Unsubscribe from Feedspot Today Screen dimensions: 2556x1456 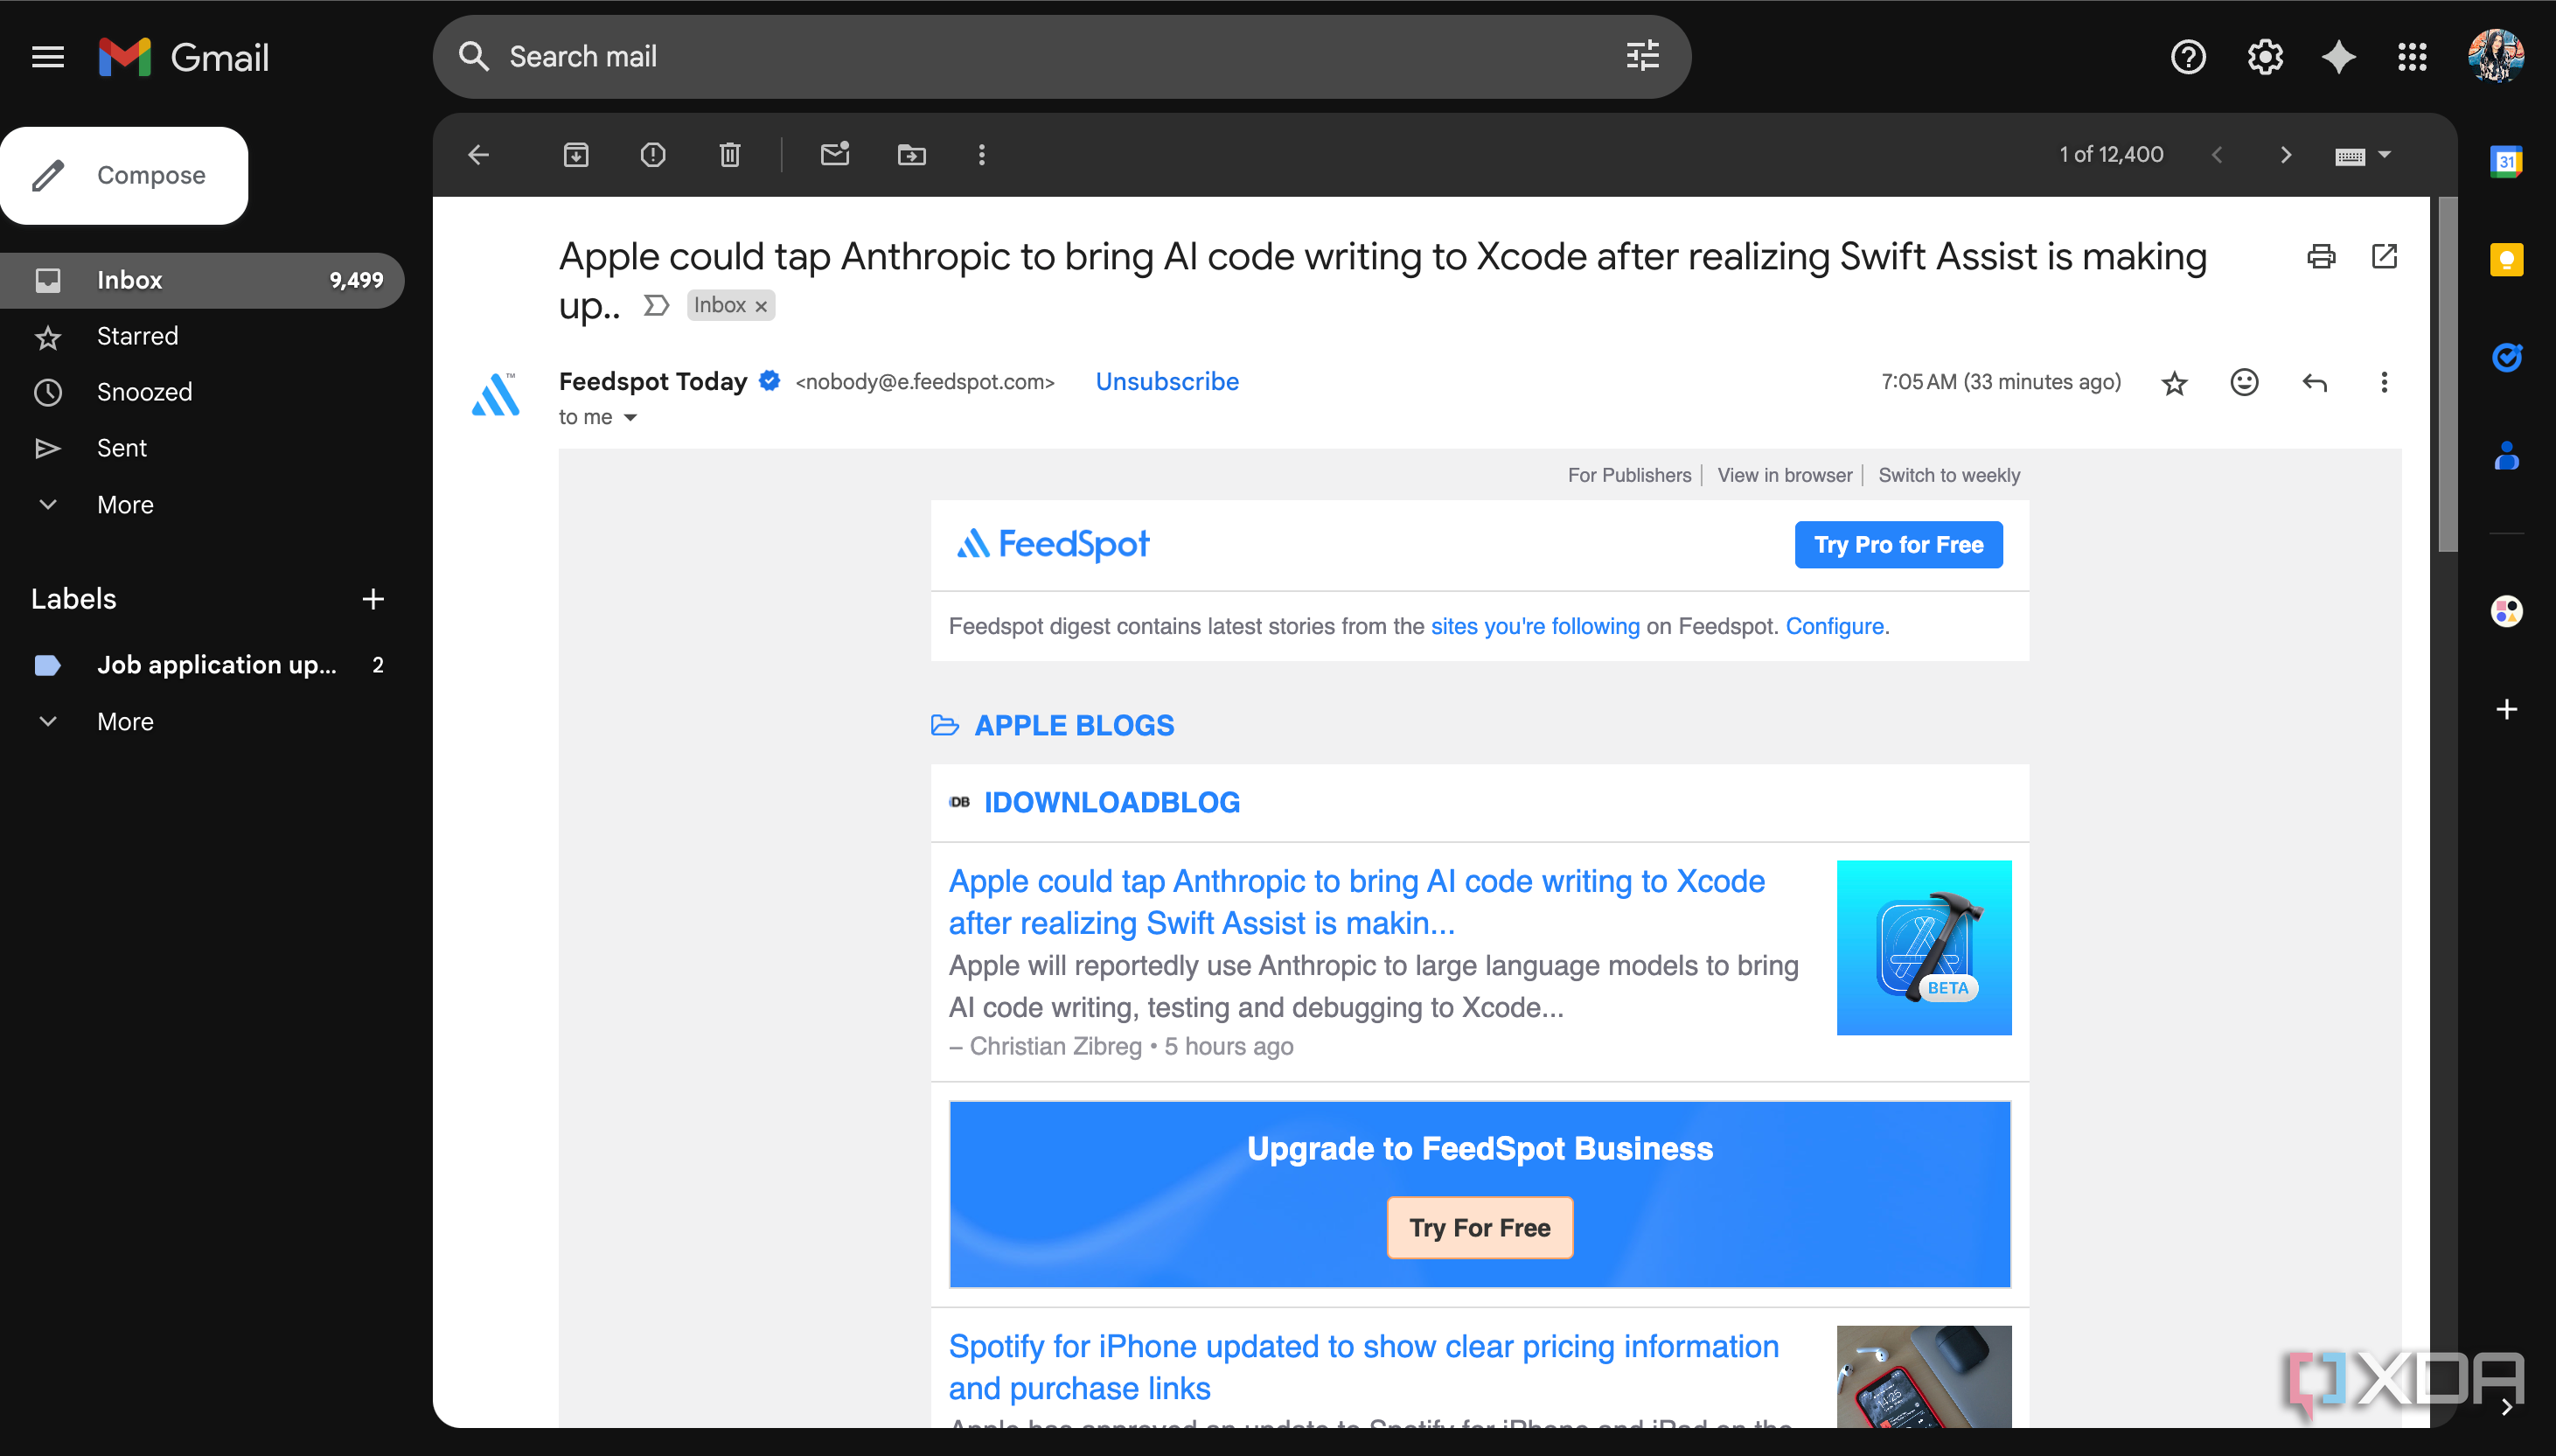click(1166, 381)
